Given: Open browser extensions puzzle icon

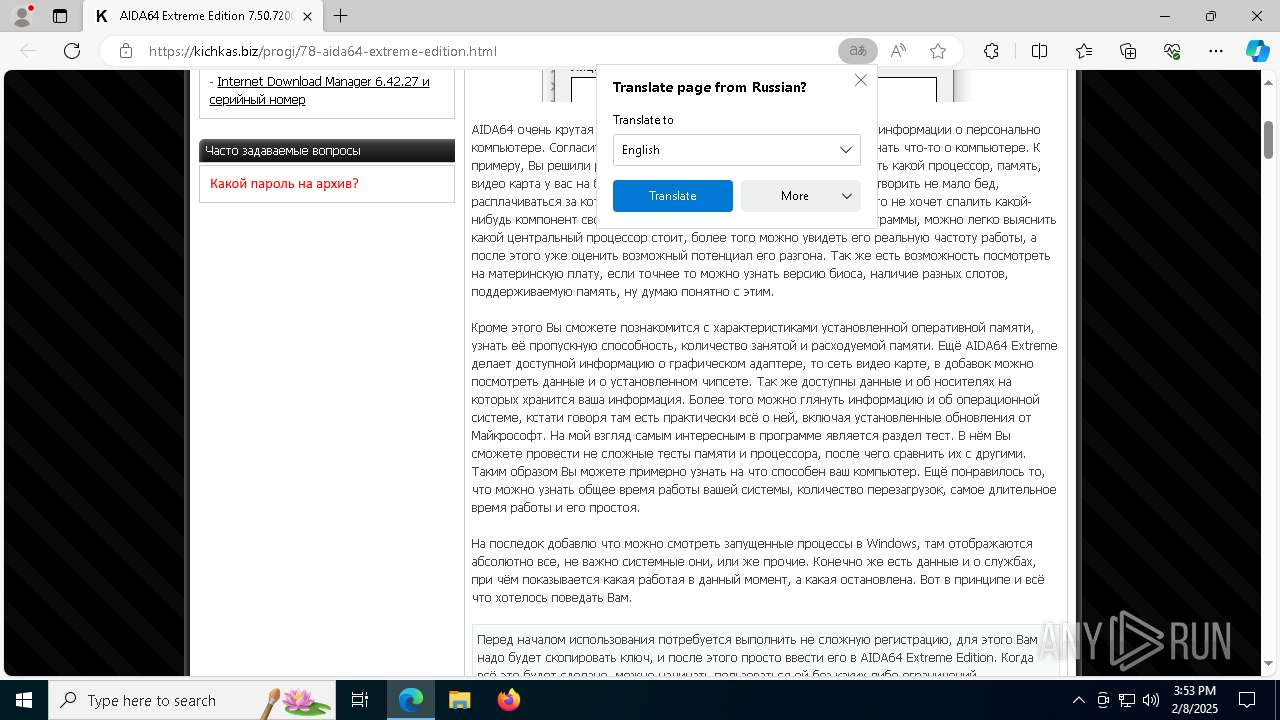Looking at the screenshot, I should pyautogui.click(x=991, y=51).
